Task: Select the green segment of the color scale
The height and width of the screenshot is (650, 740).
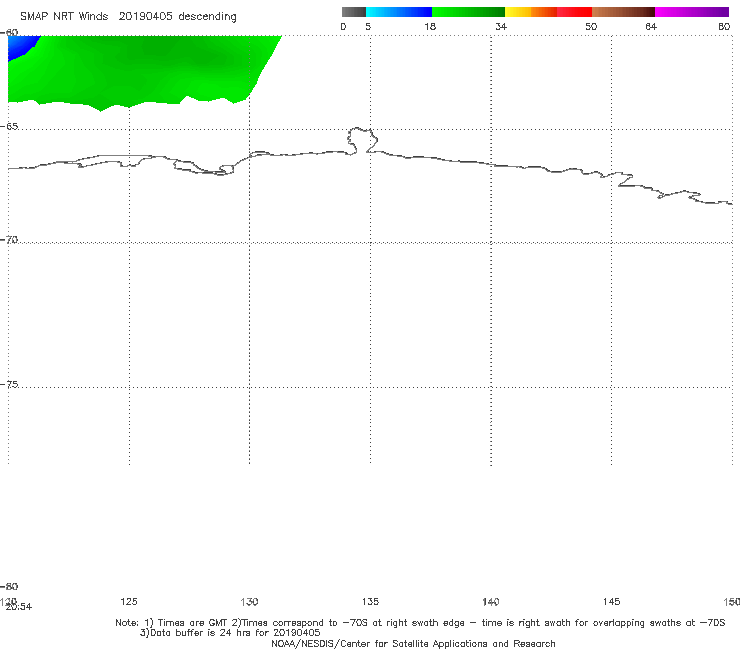Action: pyautogui.click(x=469, y=12)
